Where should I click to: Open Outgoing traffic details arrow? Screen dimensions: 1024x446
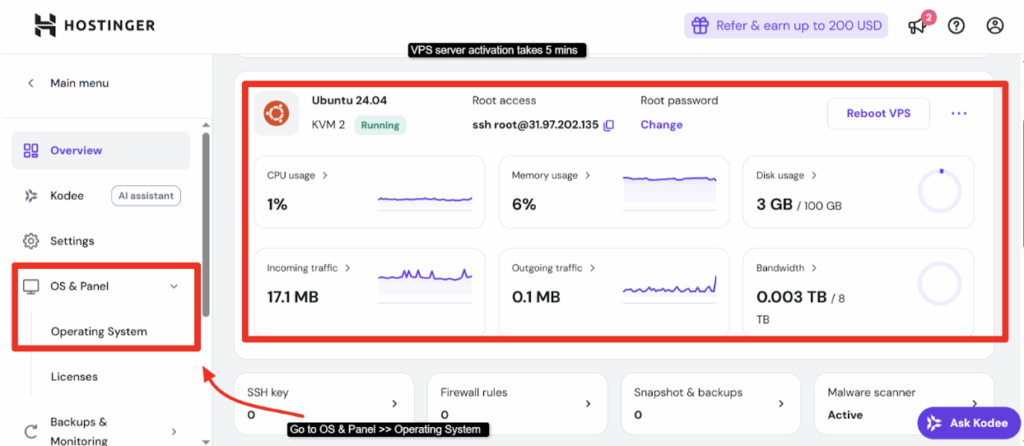click(592, 268)
